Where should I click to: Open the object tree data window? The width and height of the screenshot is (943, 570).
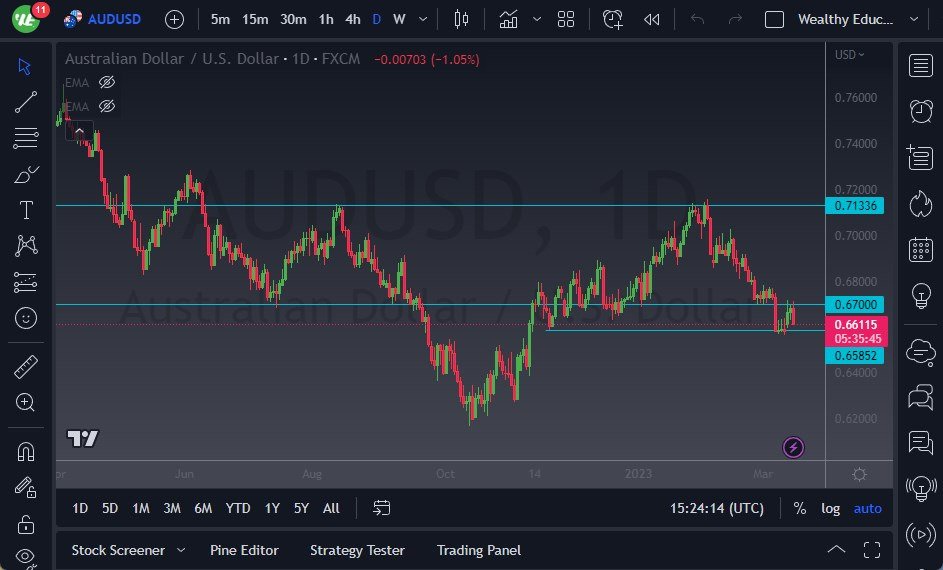(921, 158)
